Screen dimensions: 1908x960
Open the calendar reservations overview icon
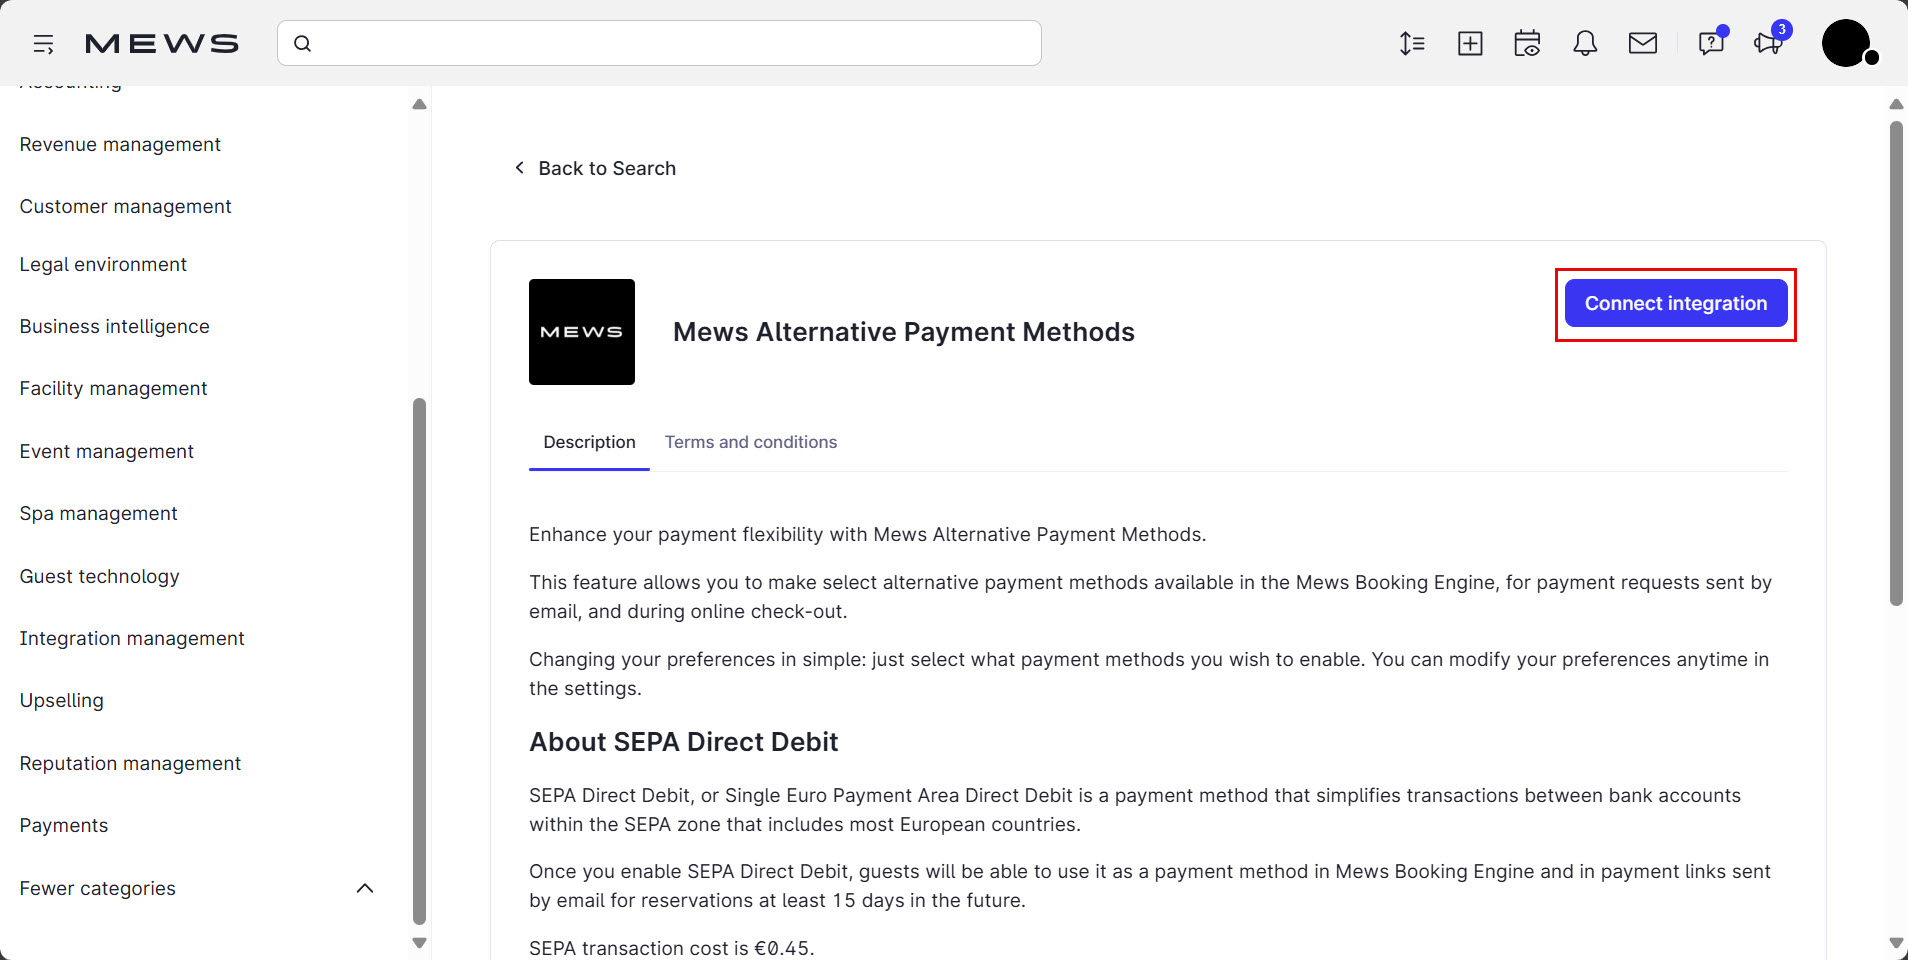pyautogui.click(x=1527, y=44)
